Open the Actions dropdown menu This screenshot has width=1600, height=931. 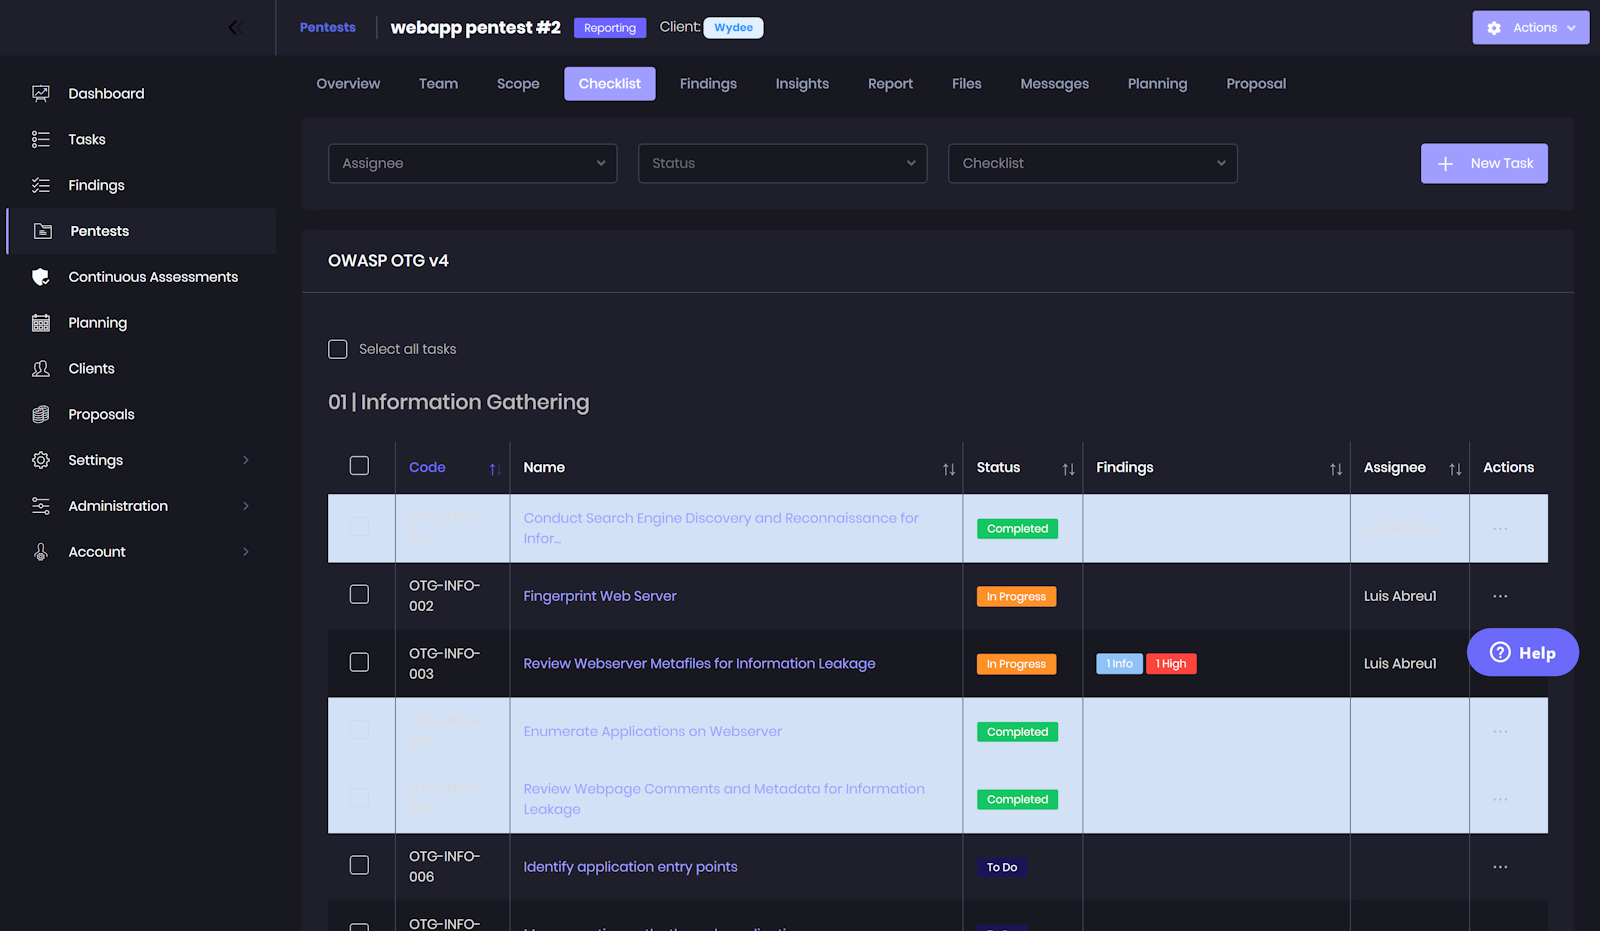pos(1531,28)
